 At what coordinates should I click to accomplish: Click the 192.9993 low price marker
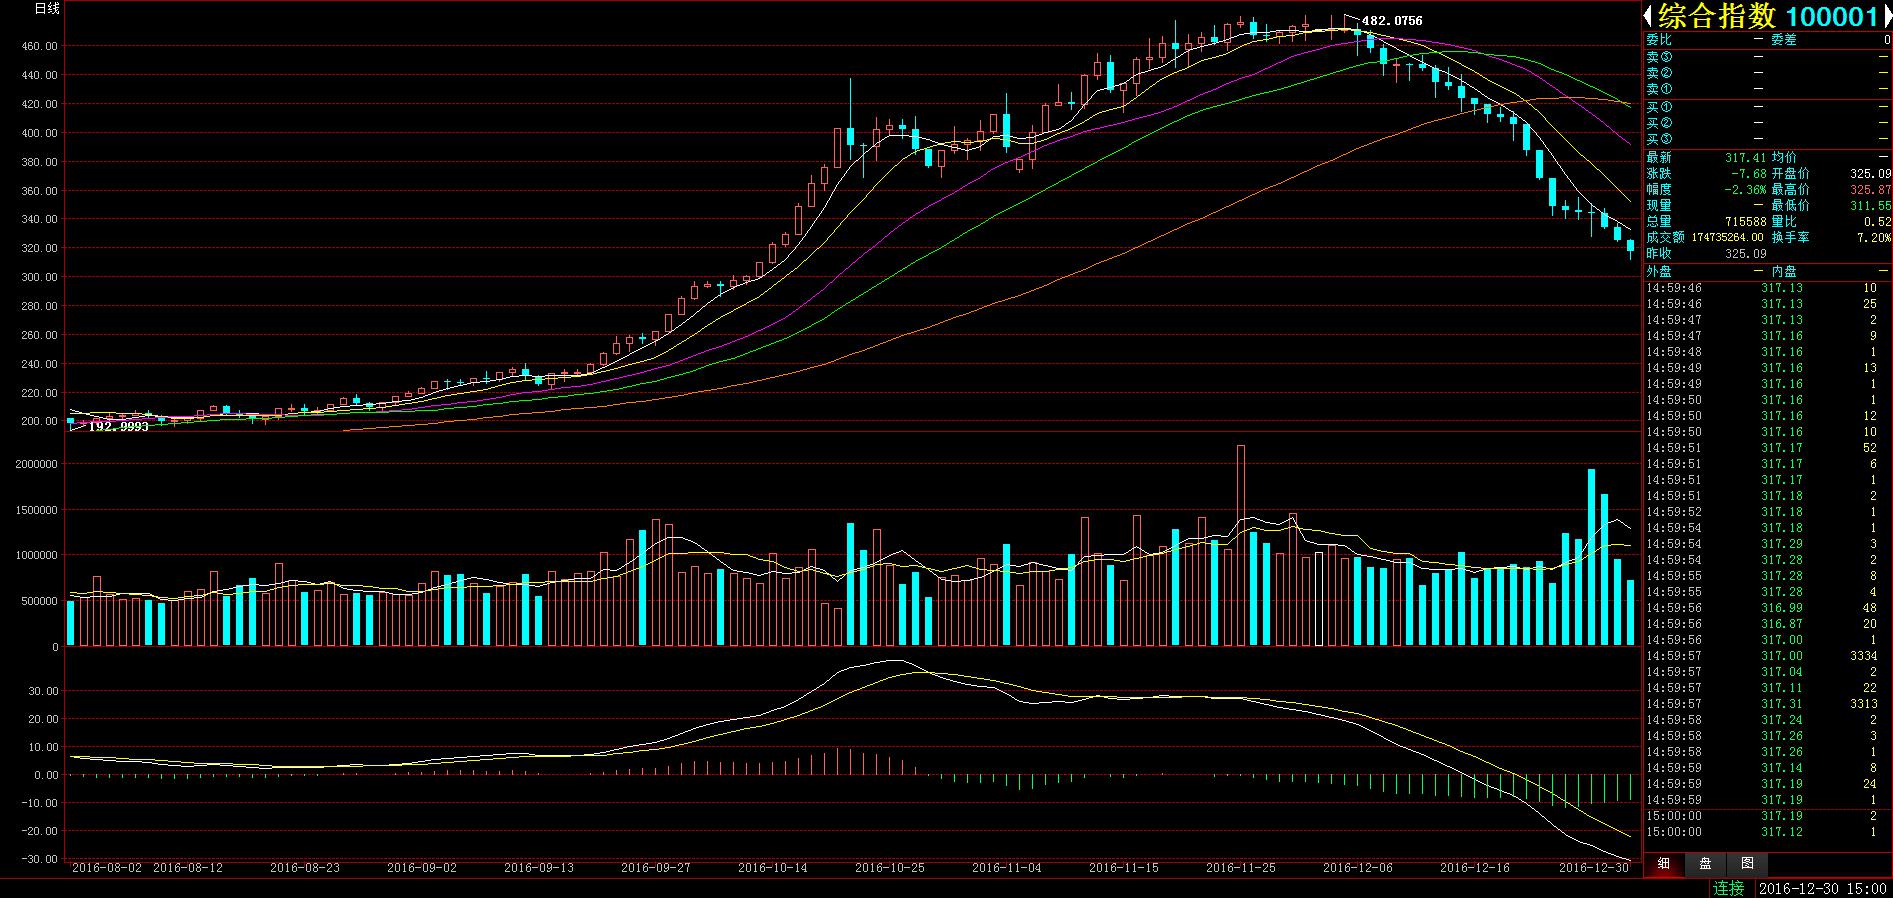pos(119,427)
